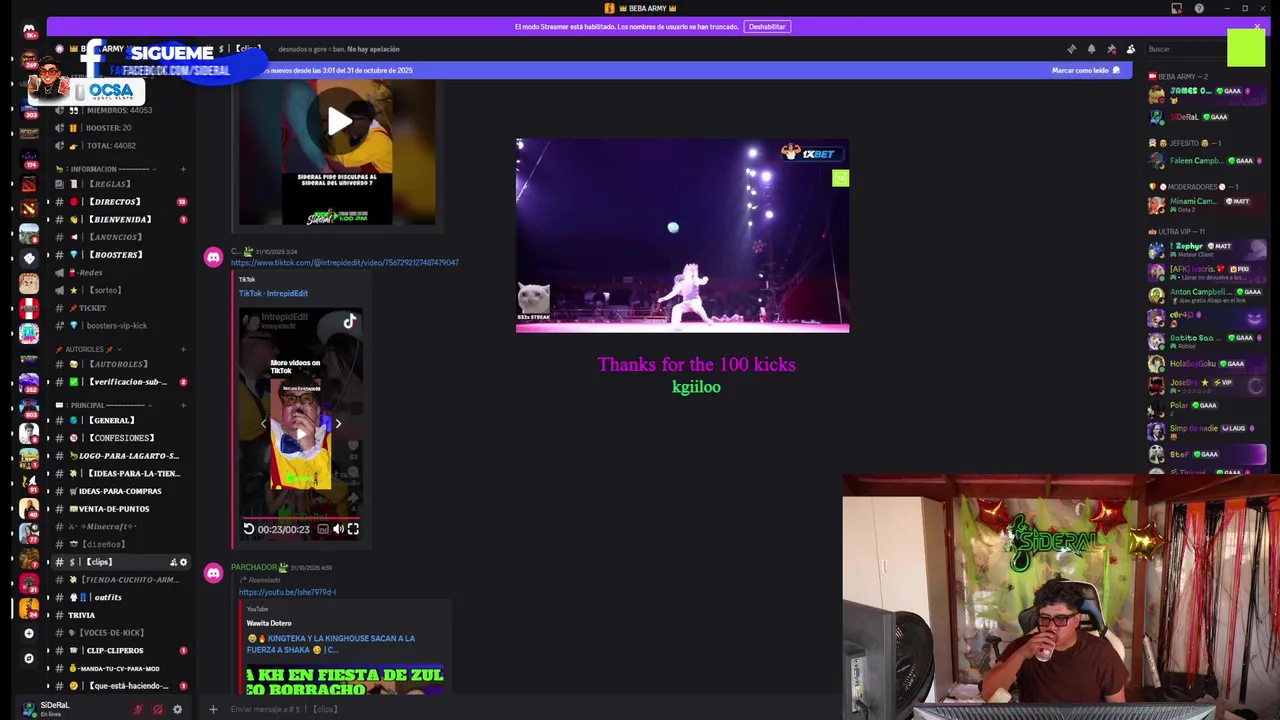The height and width of the screenshot is (720, 1280).
Task: Open the threads icon in channel header
Action: (x=1071, y=49)
